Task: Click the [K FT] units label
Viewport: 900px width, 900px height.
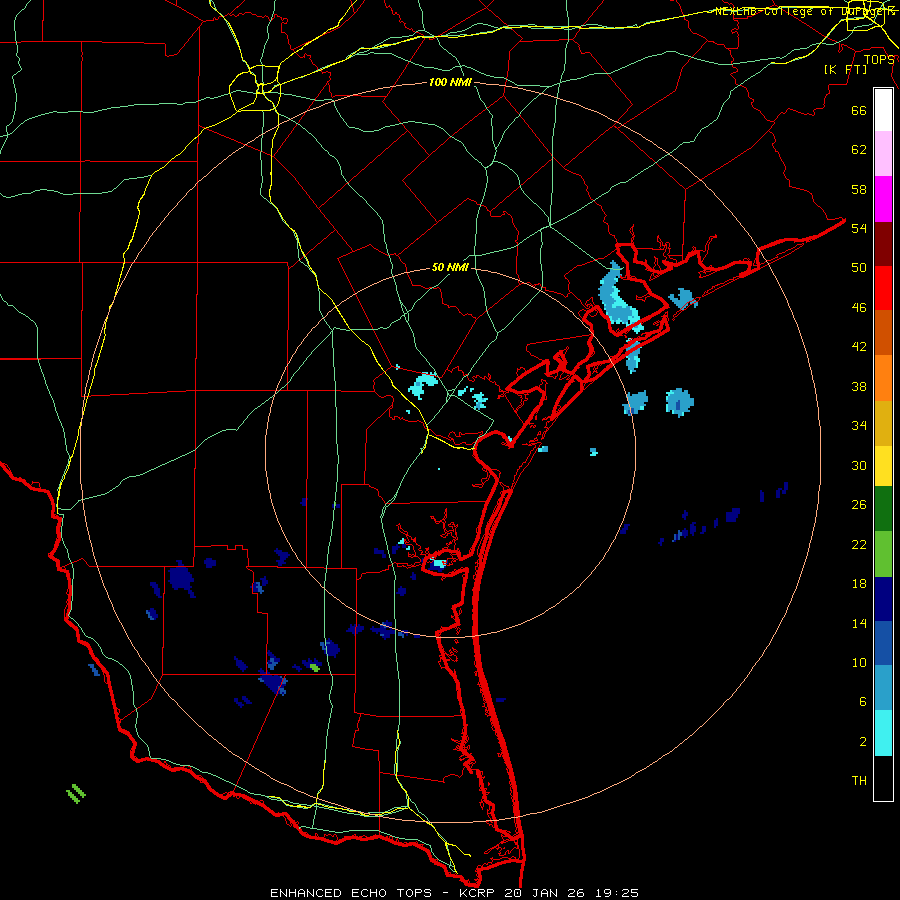Action: (845, 70)
